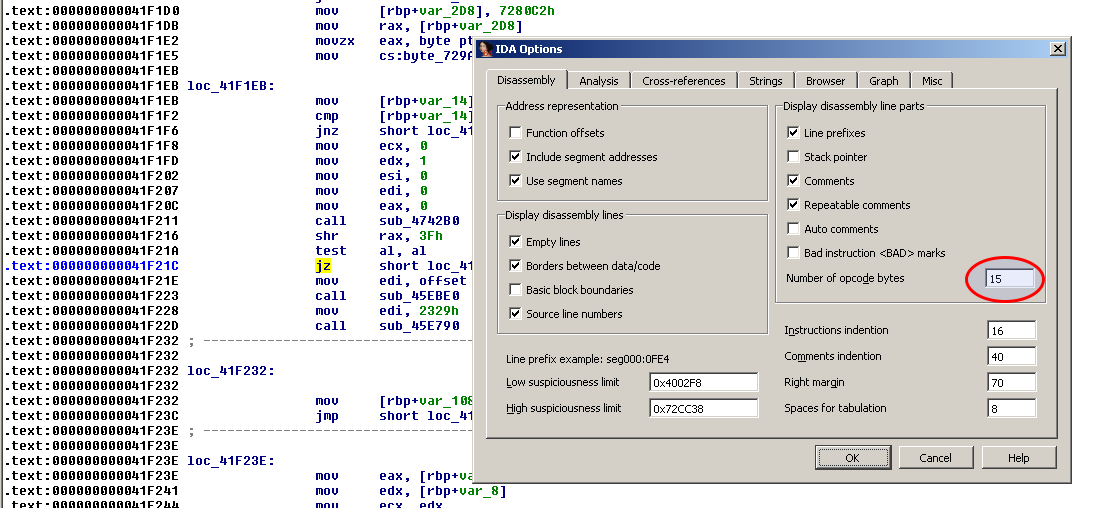Disable Repeatable comments checkbox

(x=794, y=205)
